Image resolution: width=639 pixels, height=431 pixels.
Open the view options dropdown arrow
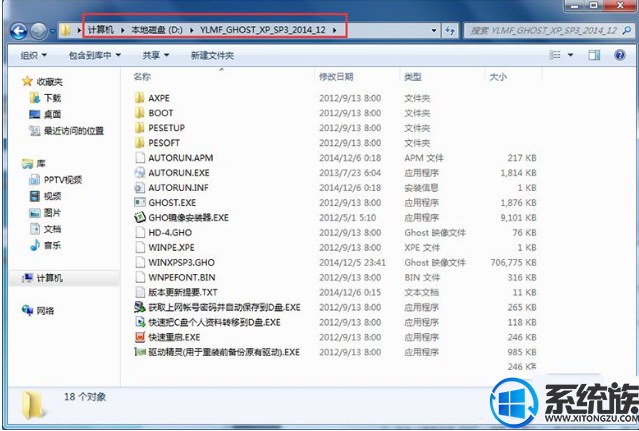[x=571, y=55]
